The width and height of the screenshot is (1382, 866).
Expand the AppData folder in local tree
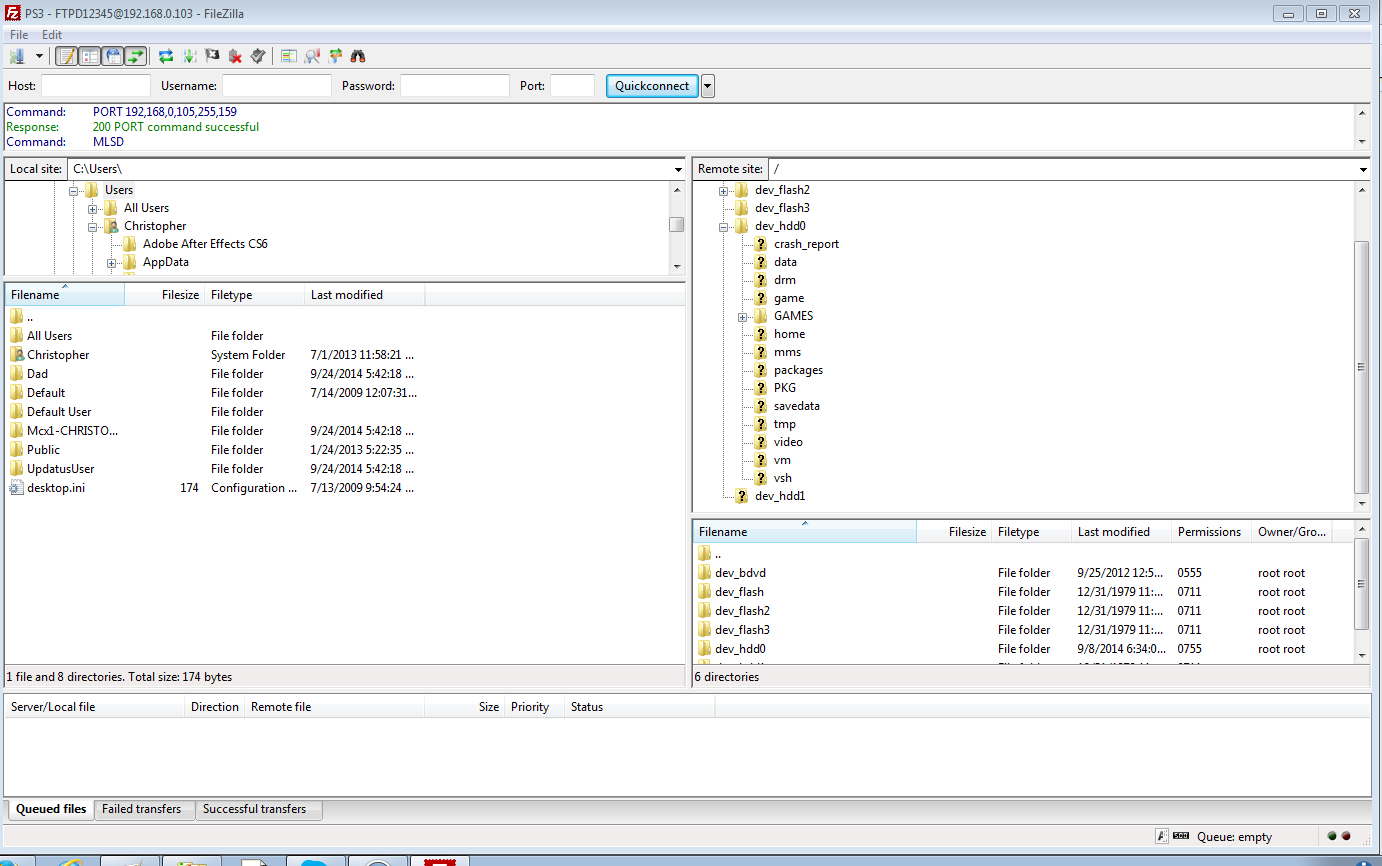112,262
